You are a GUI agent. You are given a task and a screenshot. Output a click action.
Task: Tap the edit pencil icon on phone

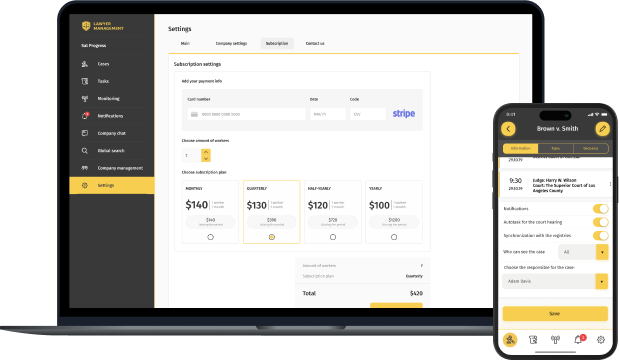pyautogui.click(x=602, y=129)
